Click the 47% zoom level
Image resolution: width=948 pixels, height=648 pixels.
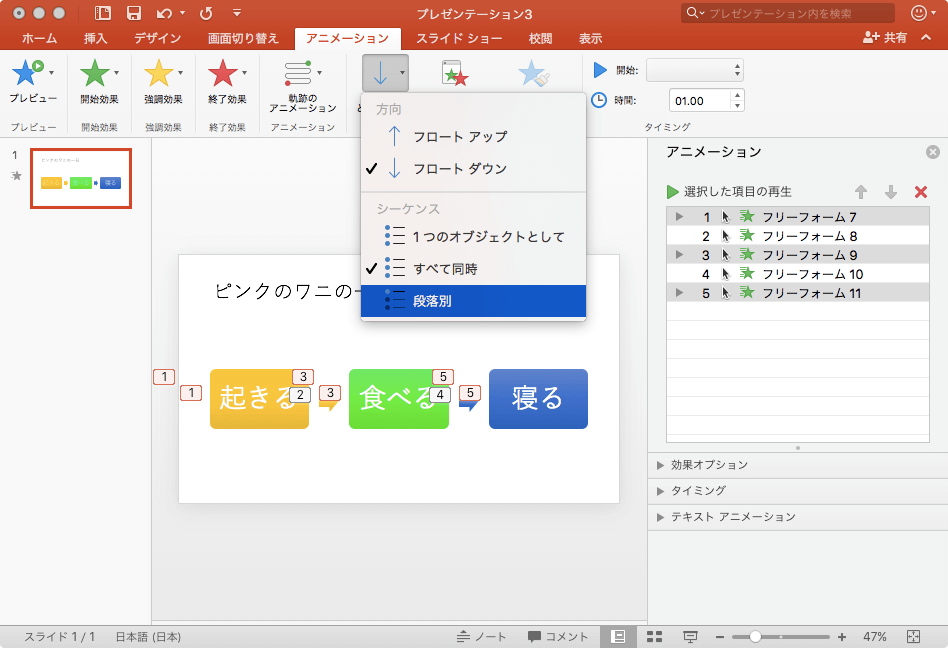874,637
